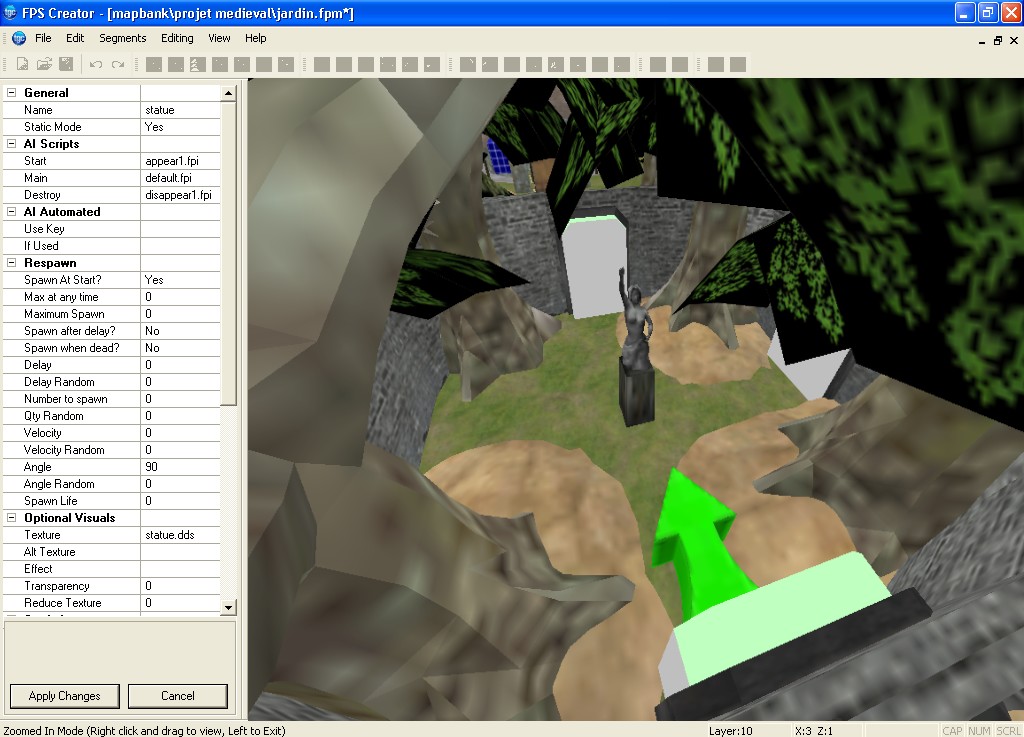The image size is (1024, 737).
Task: Click the 'Layer:10' status bar entry
Action: 731,730
